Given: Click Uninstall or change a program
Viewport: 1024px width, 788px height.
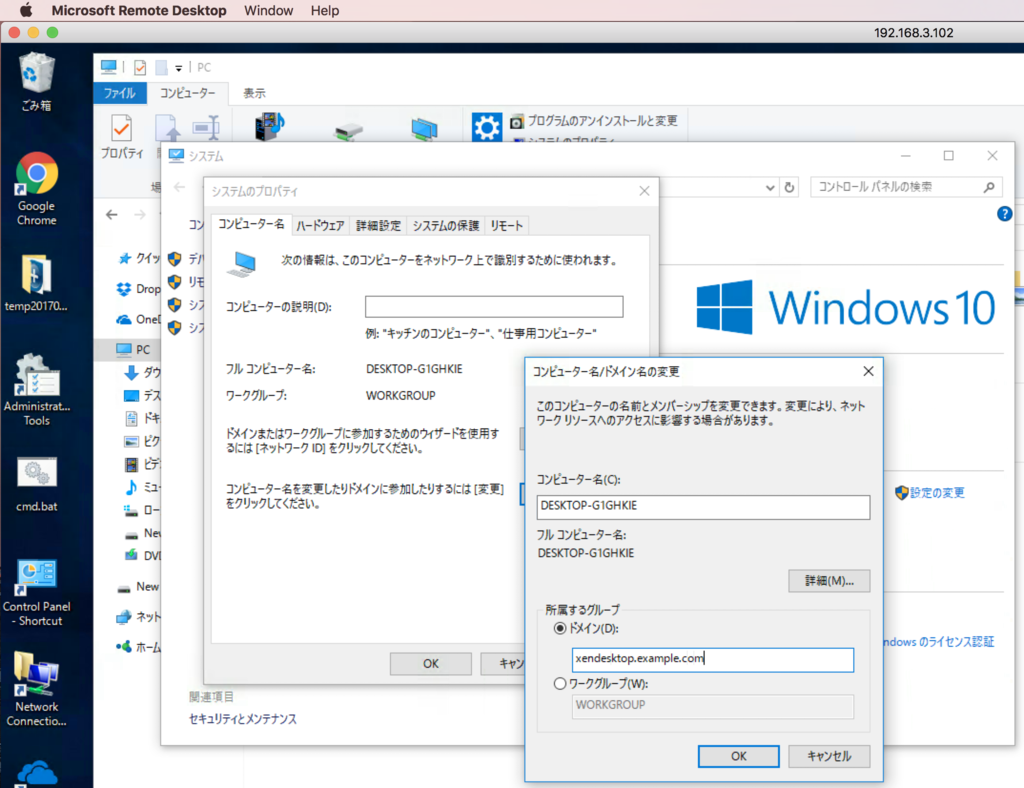Looking at the screenshot, I should tap(594, 121).
